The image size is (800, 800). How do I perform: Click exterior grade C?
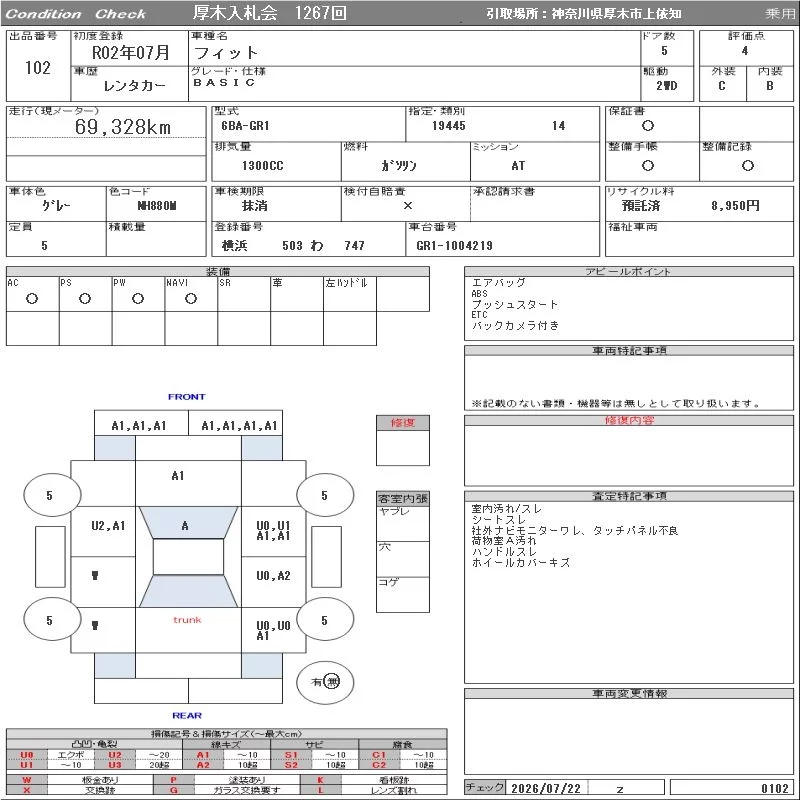[721, 86]
